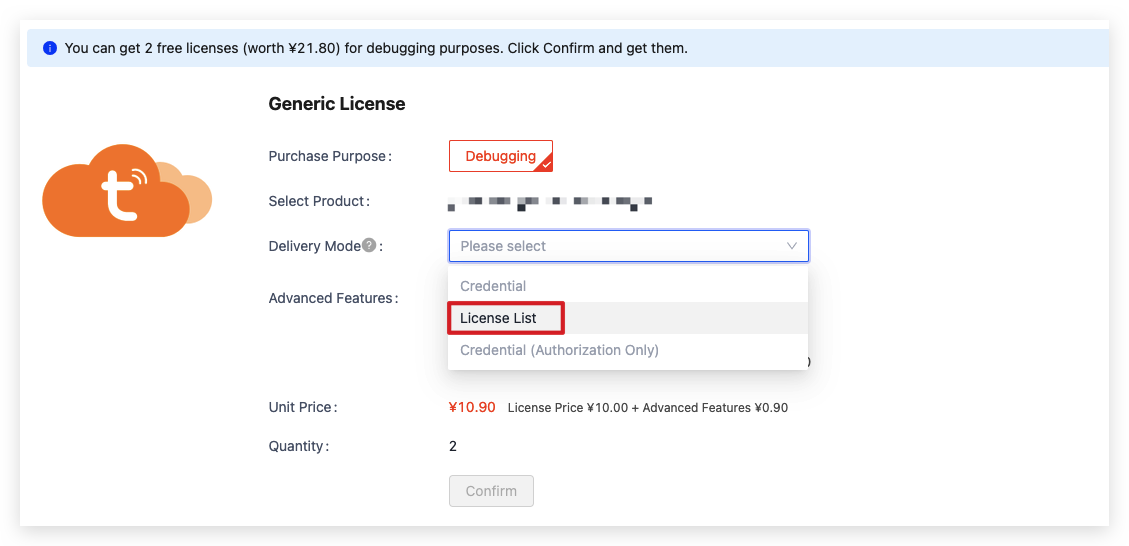Viewport: 1129px width, 546px height.
Task: Click the License Price breakdown text
Action: [x=647, y=408]
